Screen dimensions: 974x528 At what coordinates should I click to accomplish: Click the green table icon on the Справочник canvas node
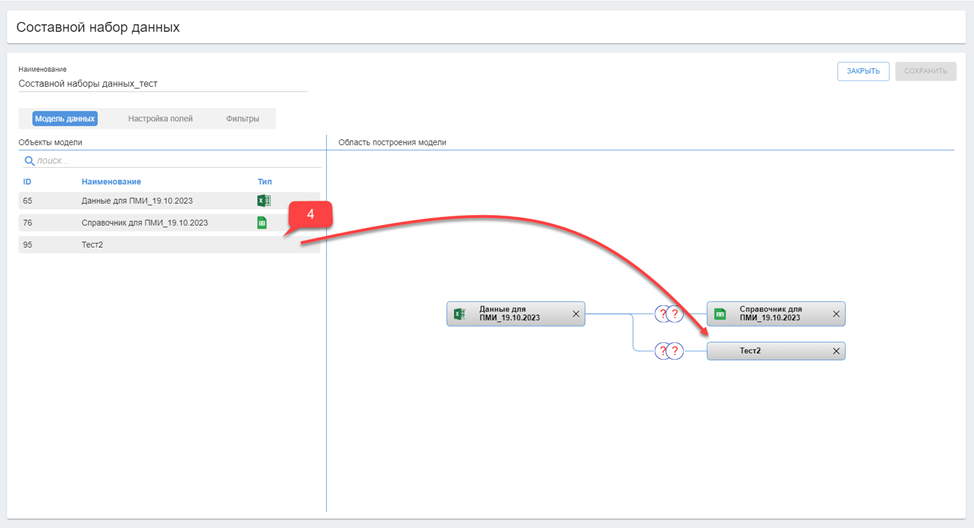point(720,314)
